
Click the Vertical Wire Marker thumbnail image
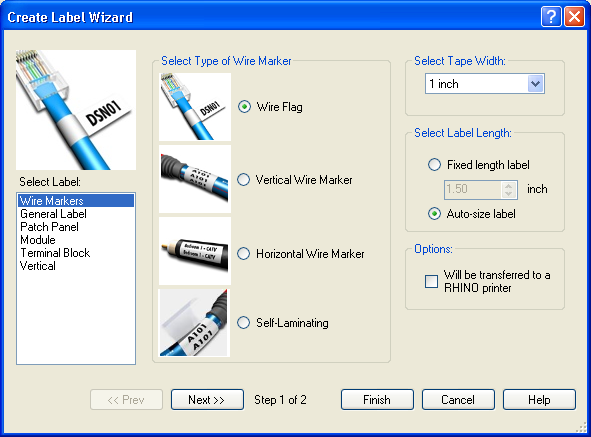195,179
